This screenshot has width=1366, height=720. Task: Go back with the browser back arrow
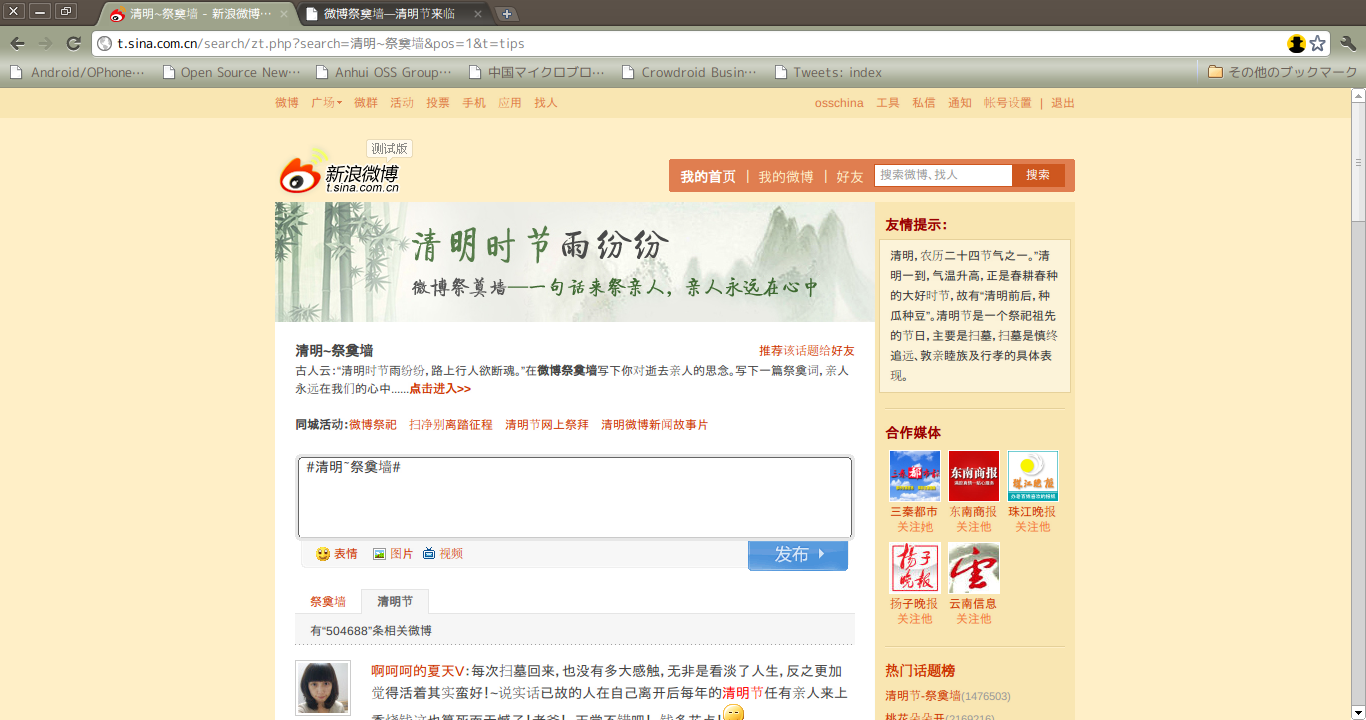click(17, 43)
